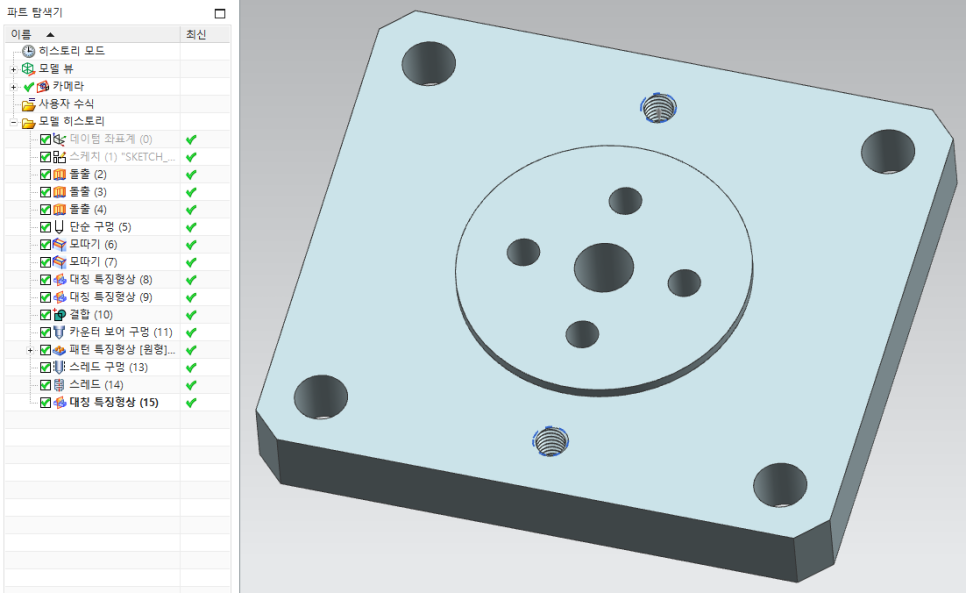
Task: Click the green status check for 대칭 특징형상 (15)
Action: point(191,403)
